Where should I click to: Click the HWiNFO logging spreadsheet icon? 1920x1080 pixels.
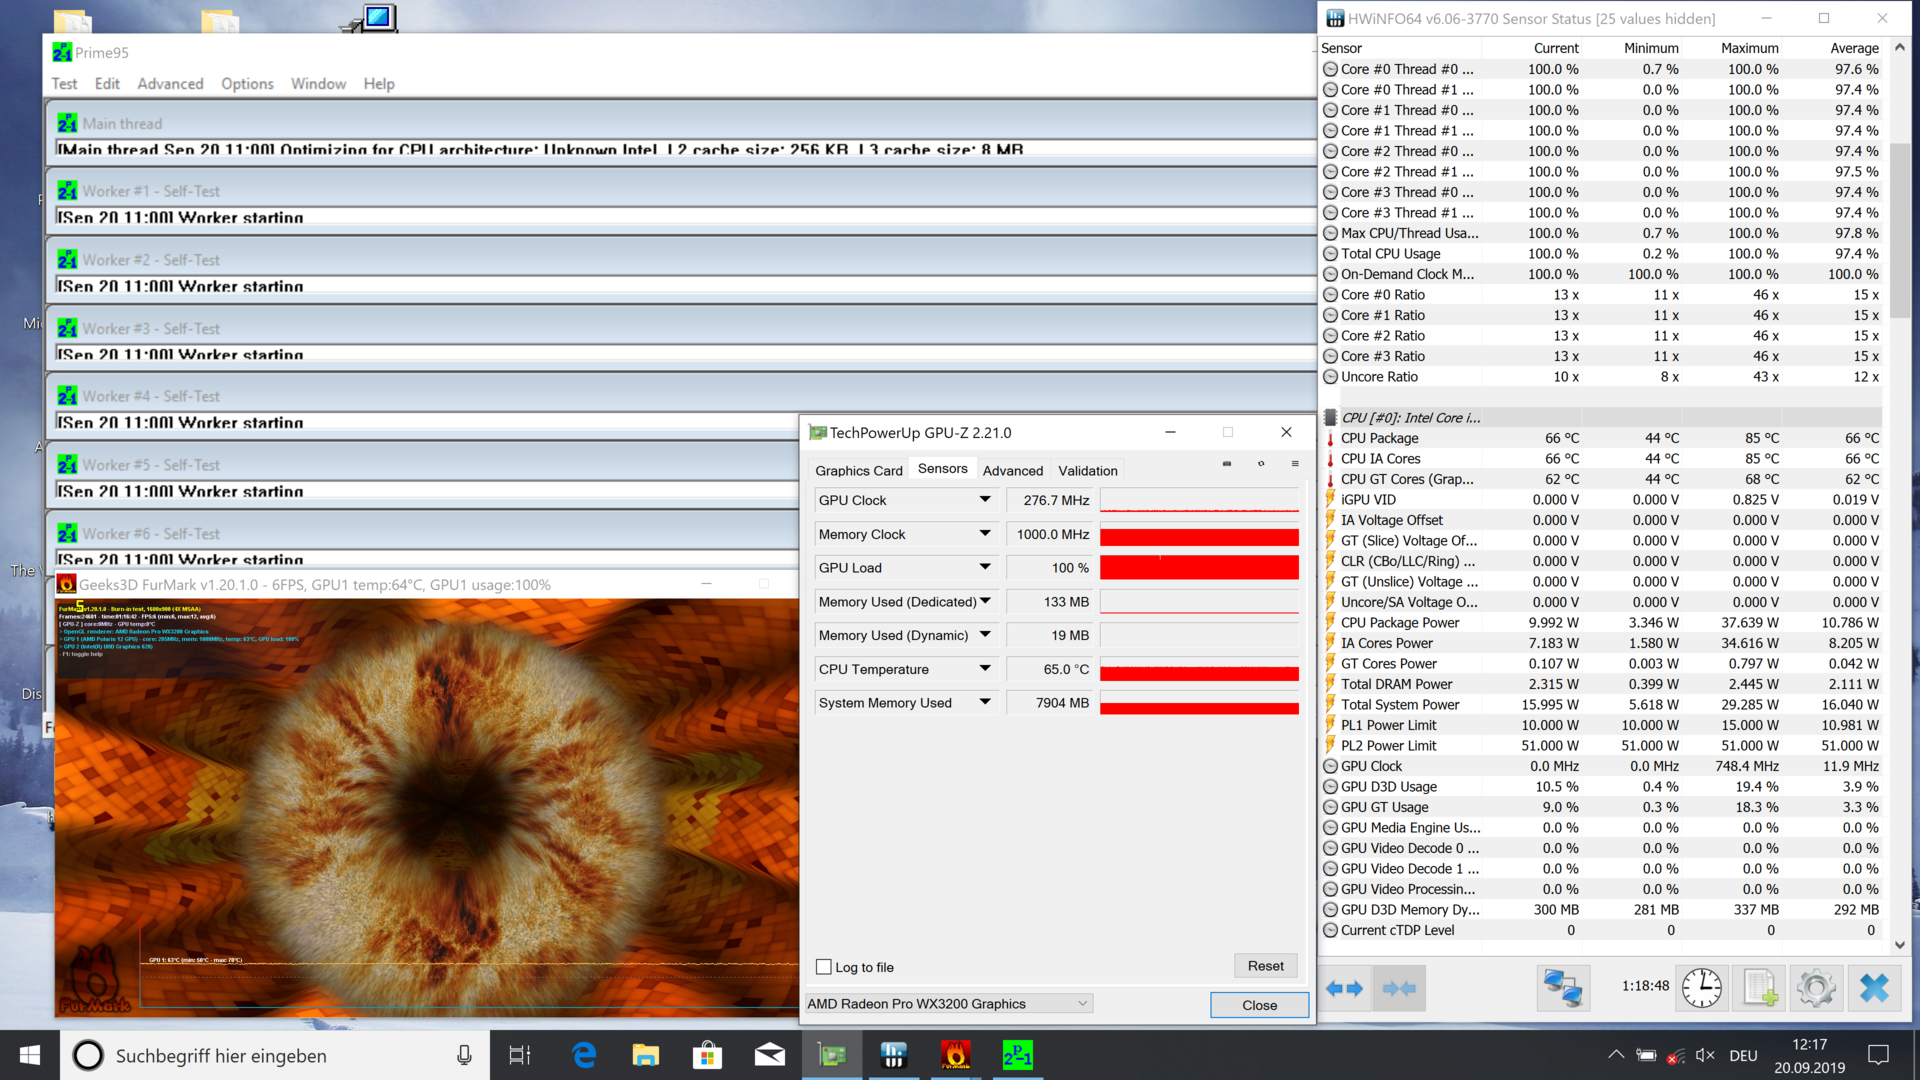tap(1760, 988)
